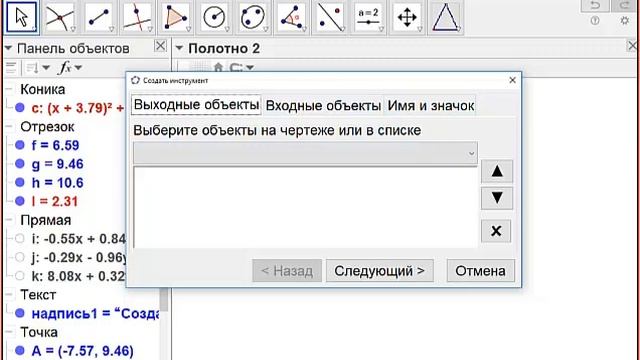Toggle visibility of segment f = 6.59
The height and width of the screenshot is (360, 640).
point(20,145)
